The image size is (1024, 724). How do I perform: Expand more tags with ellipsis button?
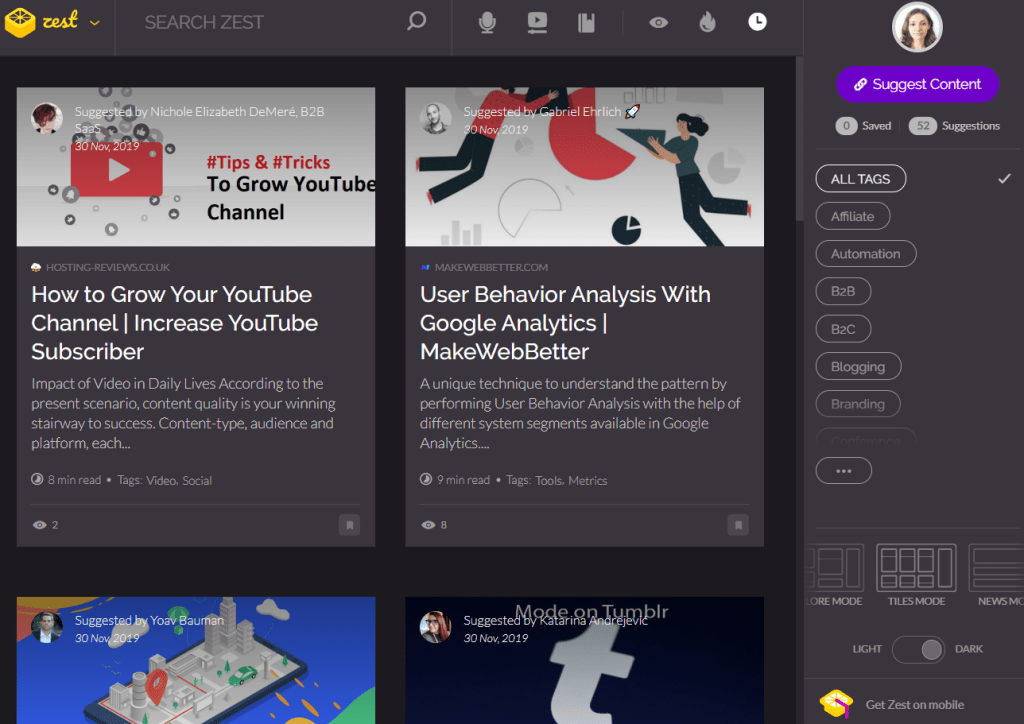(x=843, y=470)
